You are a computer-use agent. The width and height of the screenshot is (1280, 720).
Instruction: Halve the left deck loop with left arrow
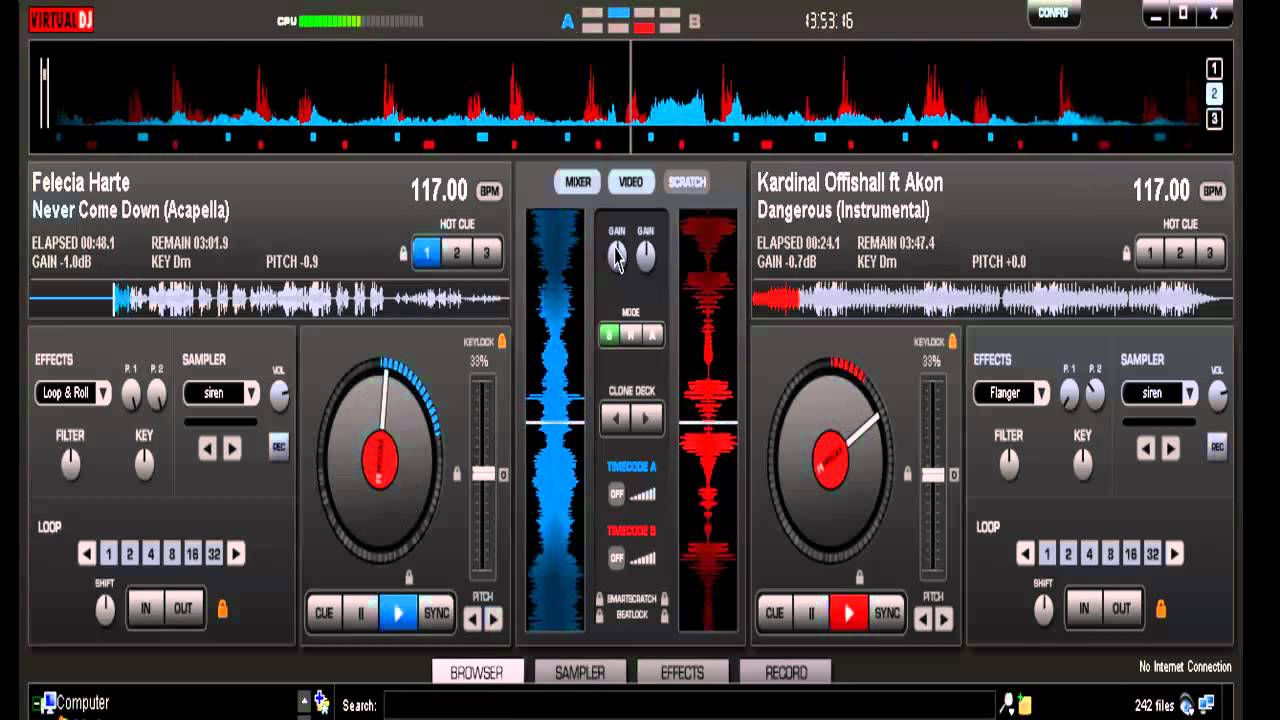pyautogui.click(x=87, y=553)
